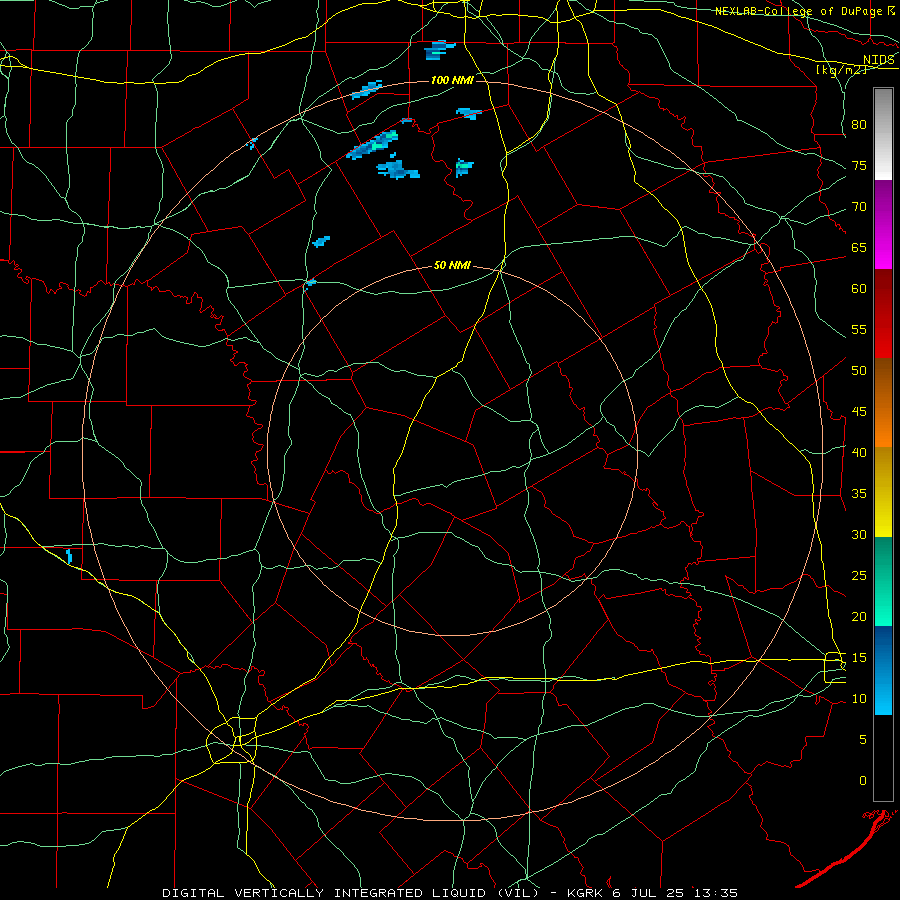Click the 40 value on the color scale
Viewport: 900px width, 900px height.
click(x=859, y=452)
